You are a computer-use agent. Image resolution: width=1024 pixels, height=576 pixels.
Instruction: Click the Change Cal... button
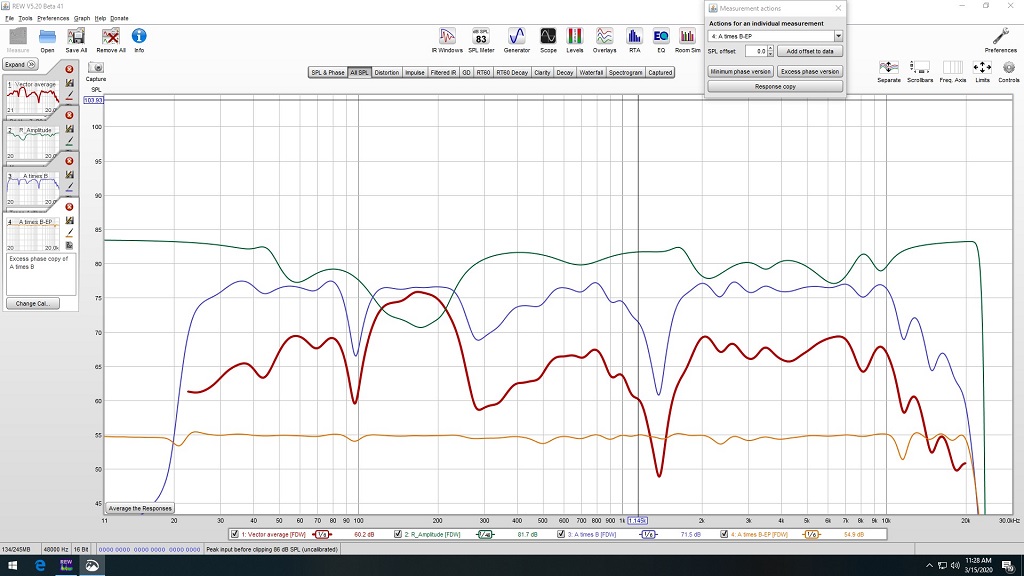click(33, 304)
